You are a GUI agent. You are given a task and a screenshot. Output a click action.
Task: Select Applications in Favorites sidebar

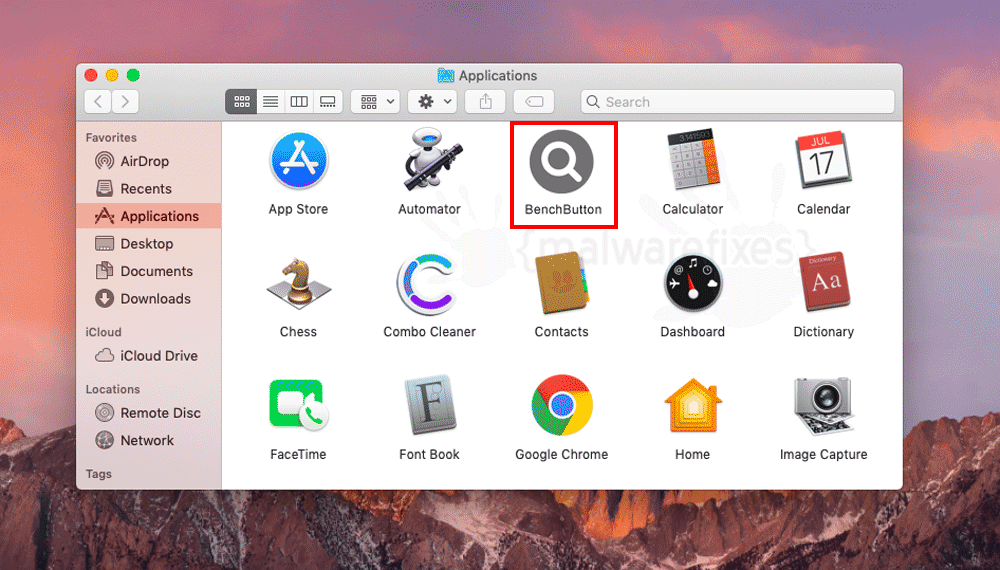pyautogui.click(x=149, y=216)
